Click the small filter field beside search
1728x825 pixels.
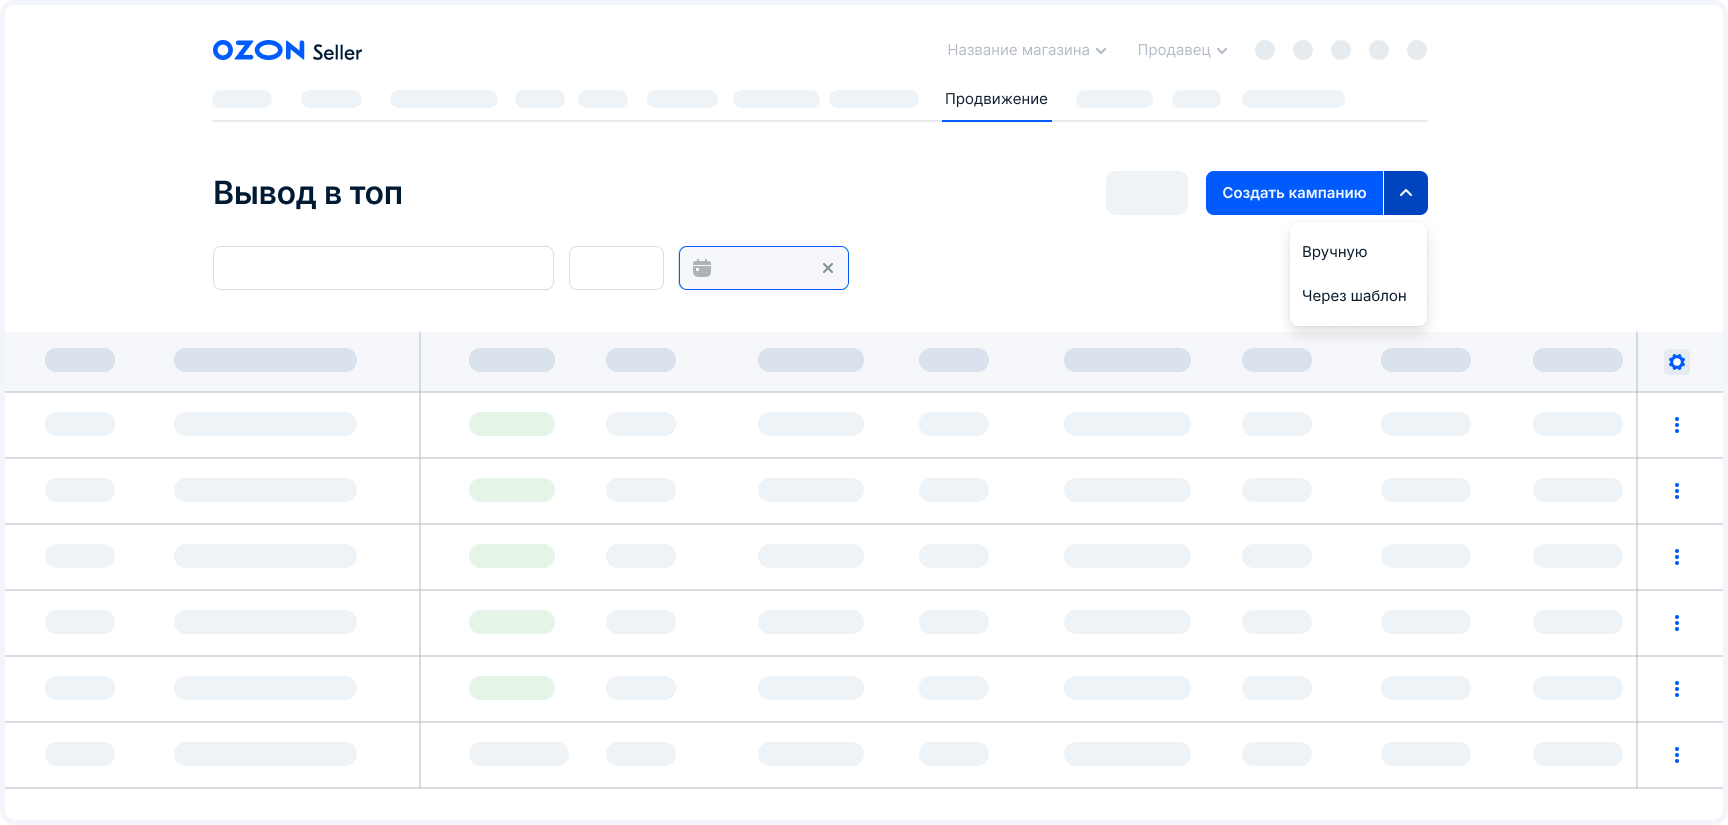(616, 268)
